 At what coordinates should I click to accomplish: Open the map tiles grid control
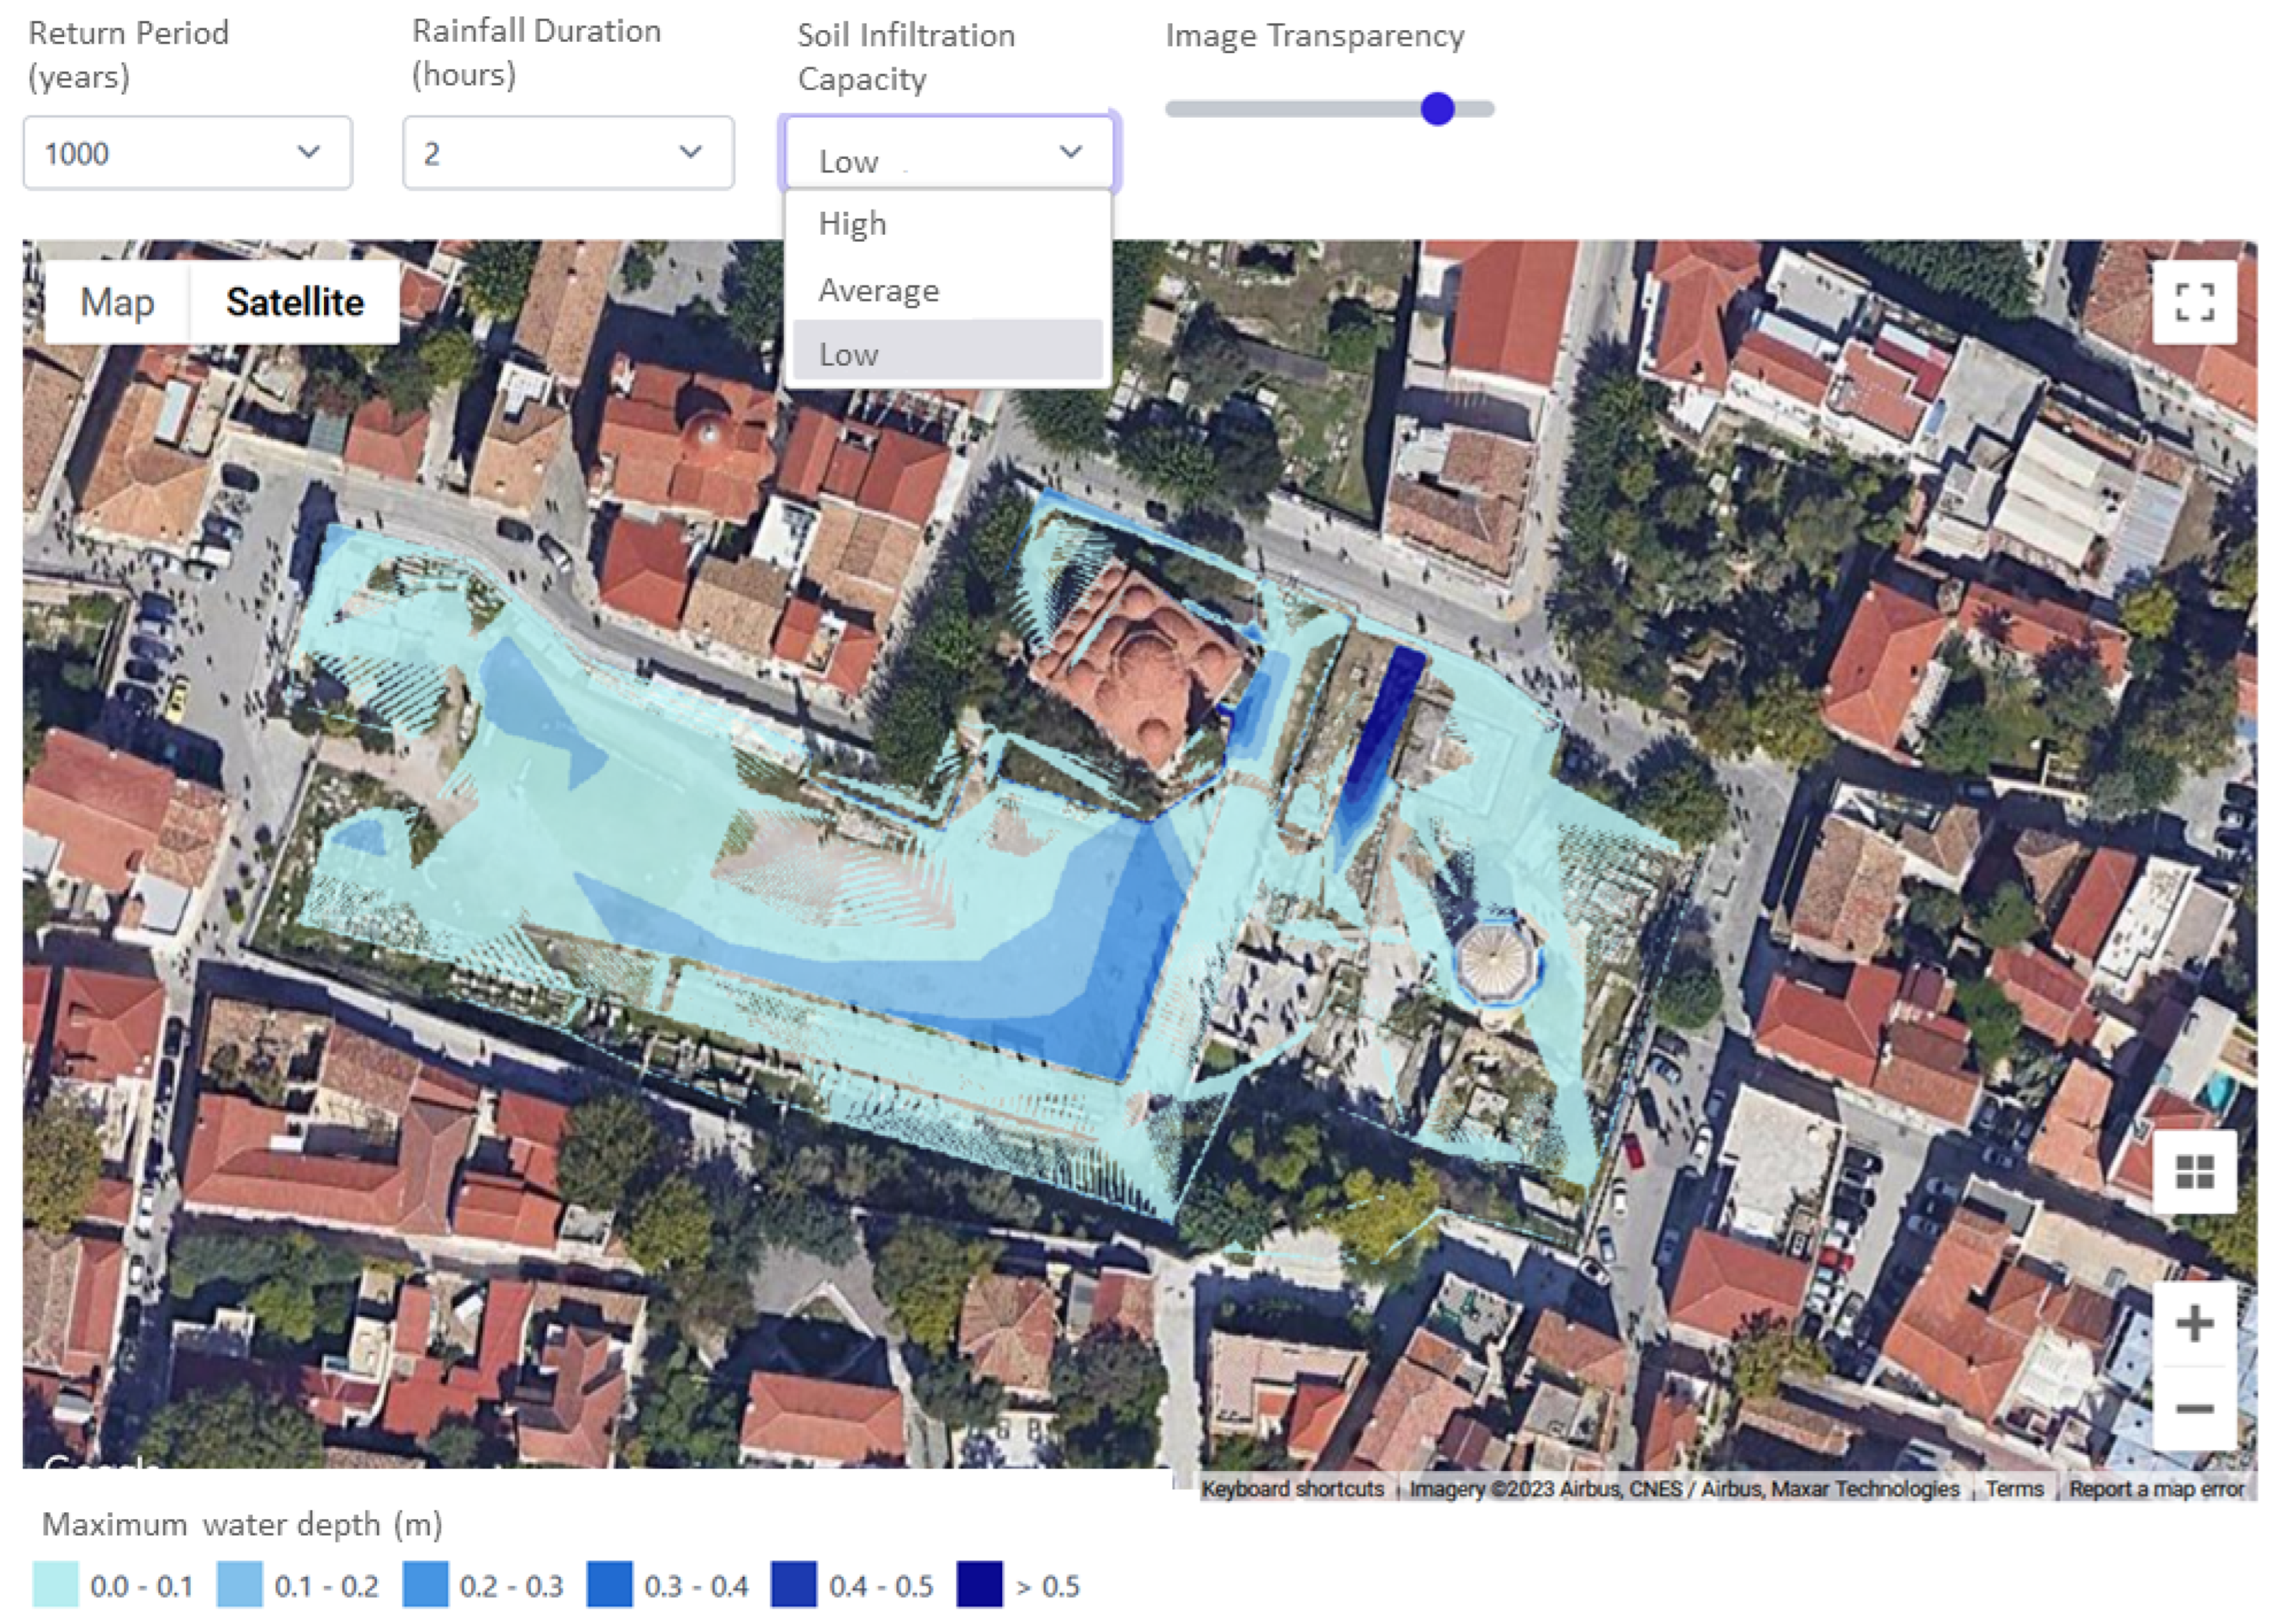coord(2194,1172)
